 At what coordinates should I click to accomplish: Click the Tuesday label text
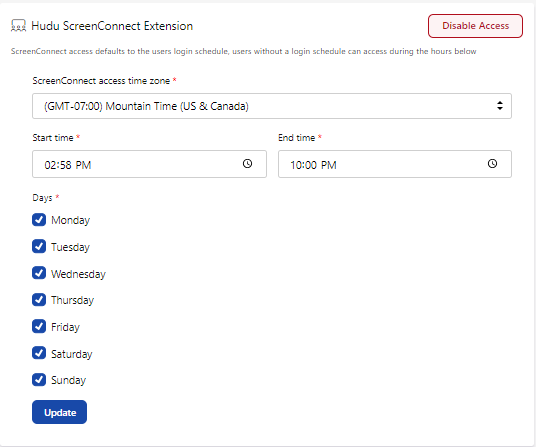coord(70,247)
